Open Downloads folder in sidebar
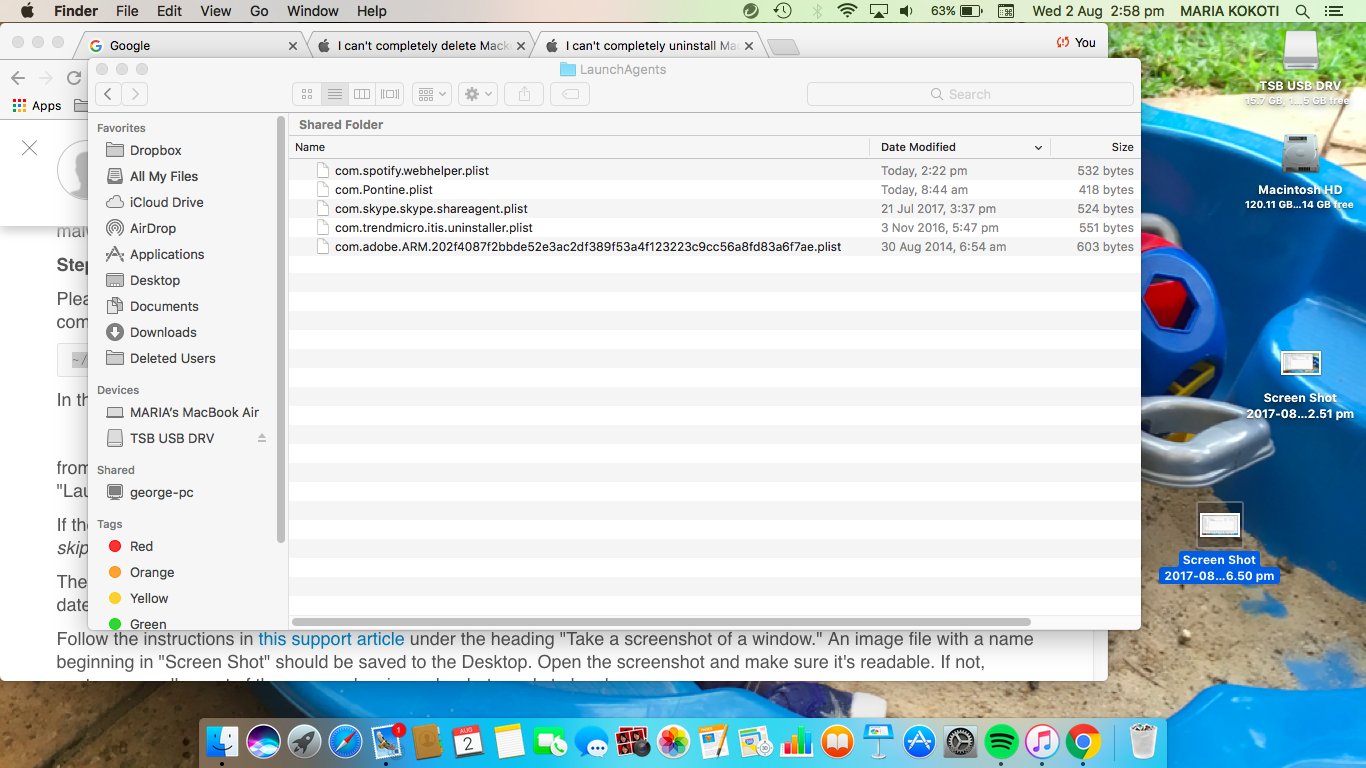Viewport: 1366px width, 768px height. click(163, 332)
